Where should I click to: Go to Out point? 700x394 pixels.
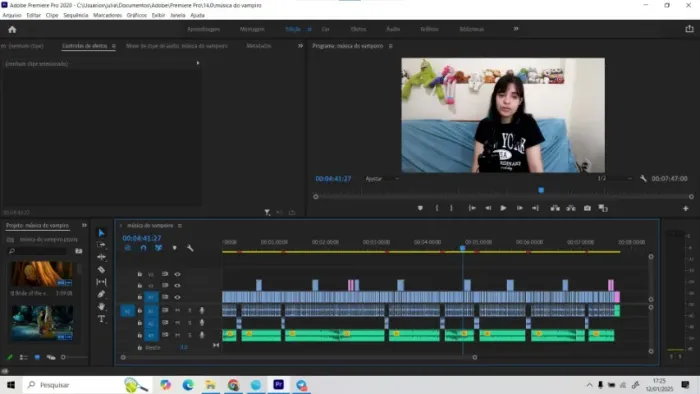535,208
